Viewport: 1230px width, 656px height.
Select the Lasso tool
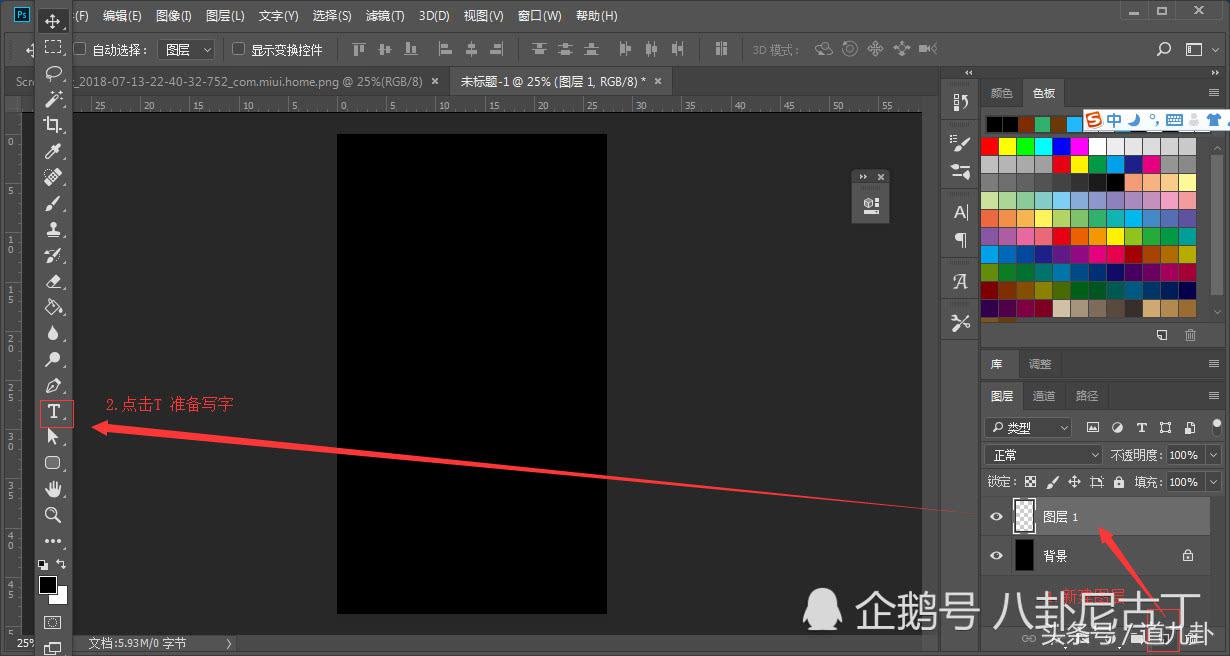tap(54, 73)
